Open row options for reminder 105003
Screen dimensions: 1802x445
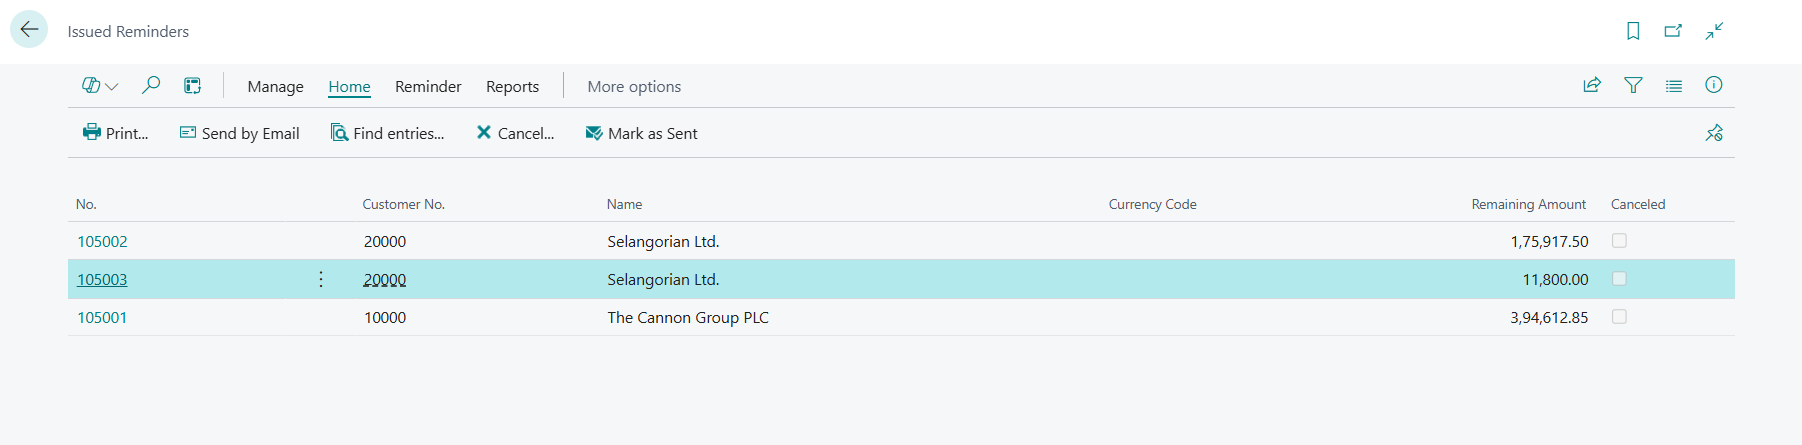coord(321,279)
